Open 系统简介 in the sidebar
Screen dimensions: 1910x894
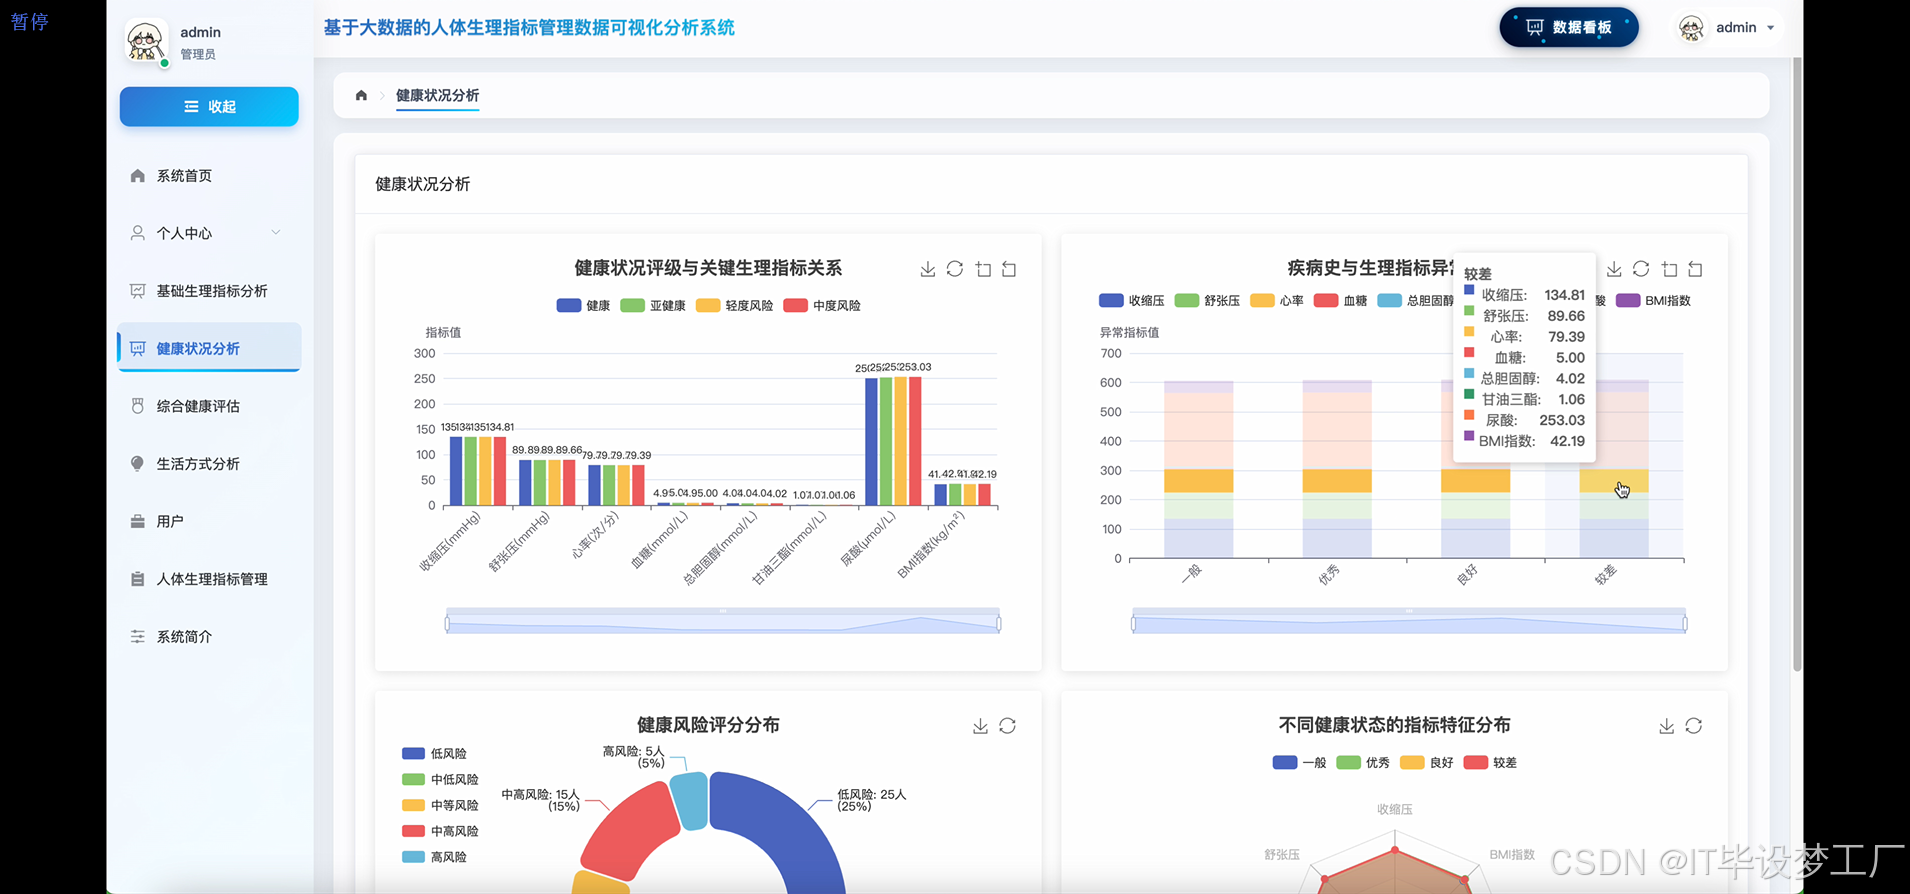pos(209,637)
